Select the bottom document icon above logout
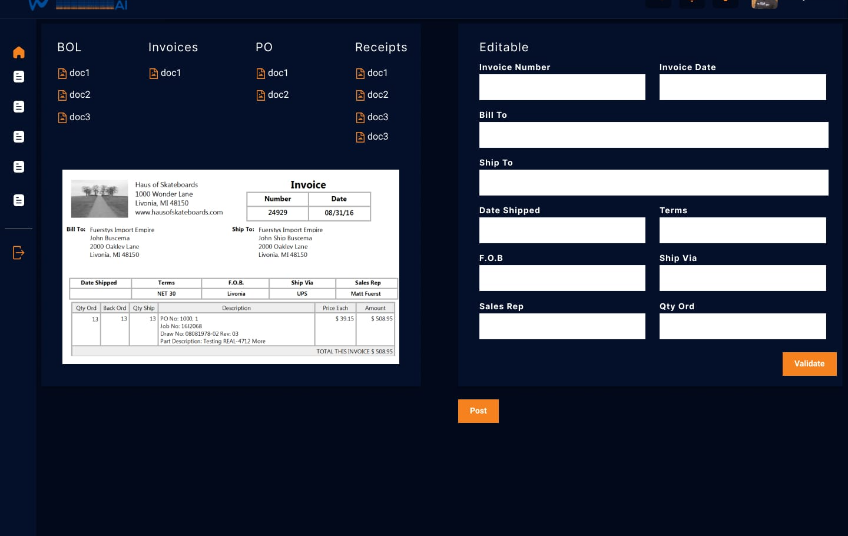The width and height of the screenshot is (848, 536). 18,200
